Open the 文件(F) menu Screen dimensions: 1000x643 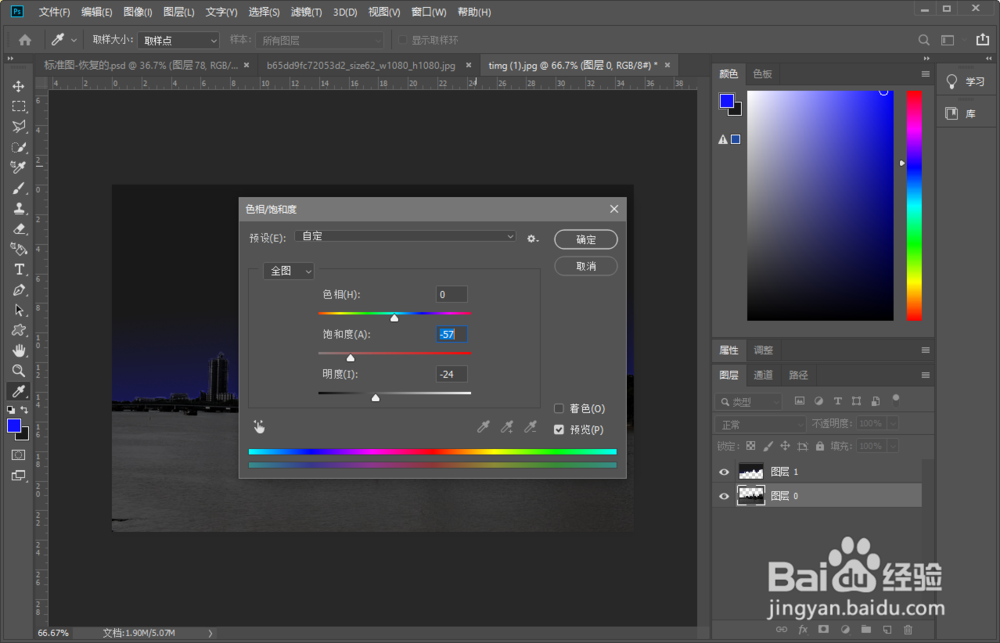click(54, 12)
